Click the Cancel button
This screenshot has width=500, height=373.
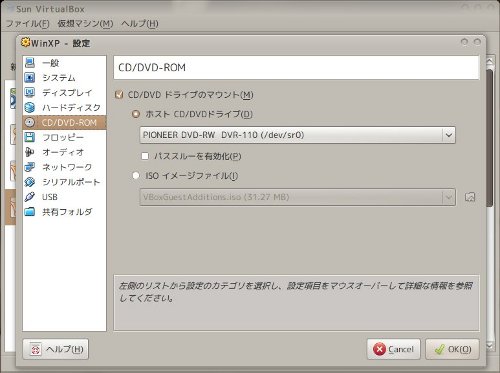point(394,349)
